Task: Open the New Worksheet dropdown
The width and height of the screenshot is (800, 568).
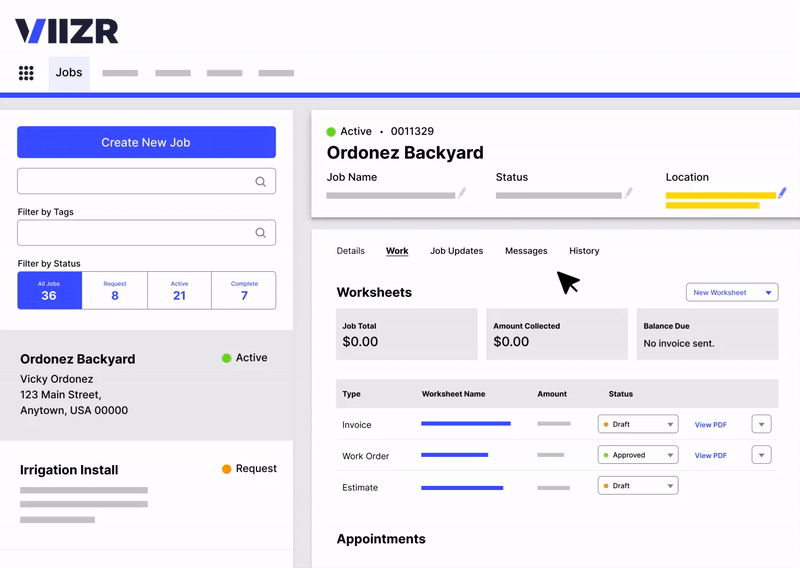Action: coord(732,293)
